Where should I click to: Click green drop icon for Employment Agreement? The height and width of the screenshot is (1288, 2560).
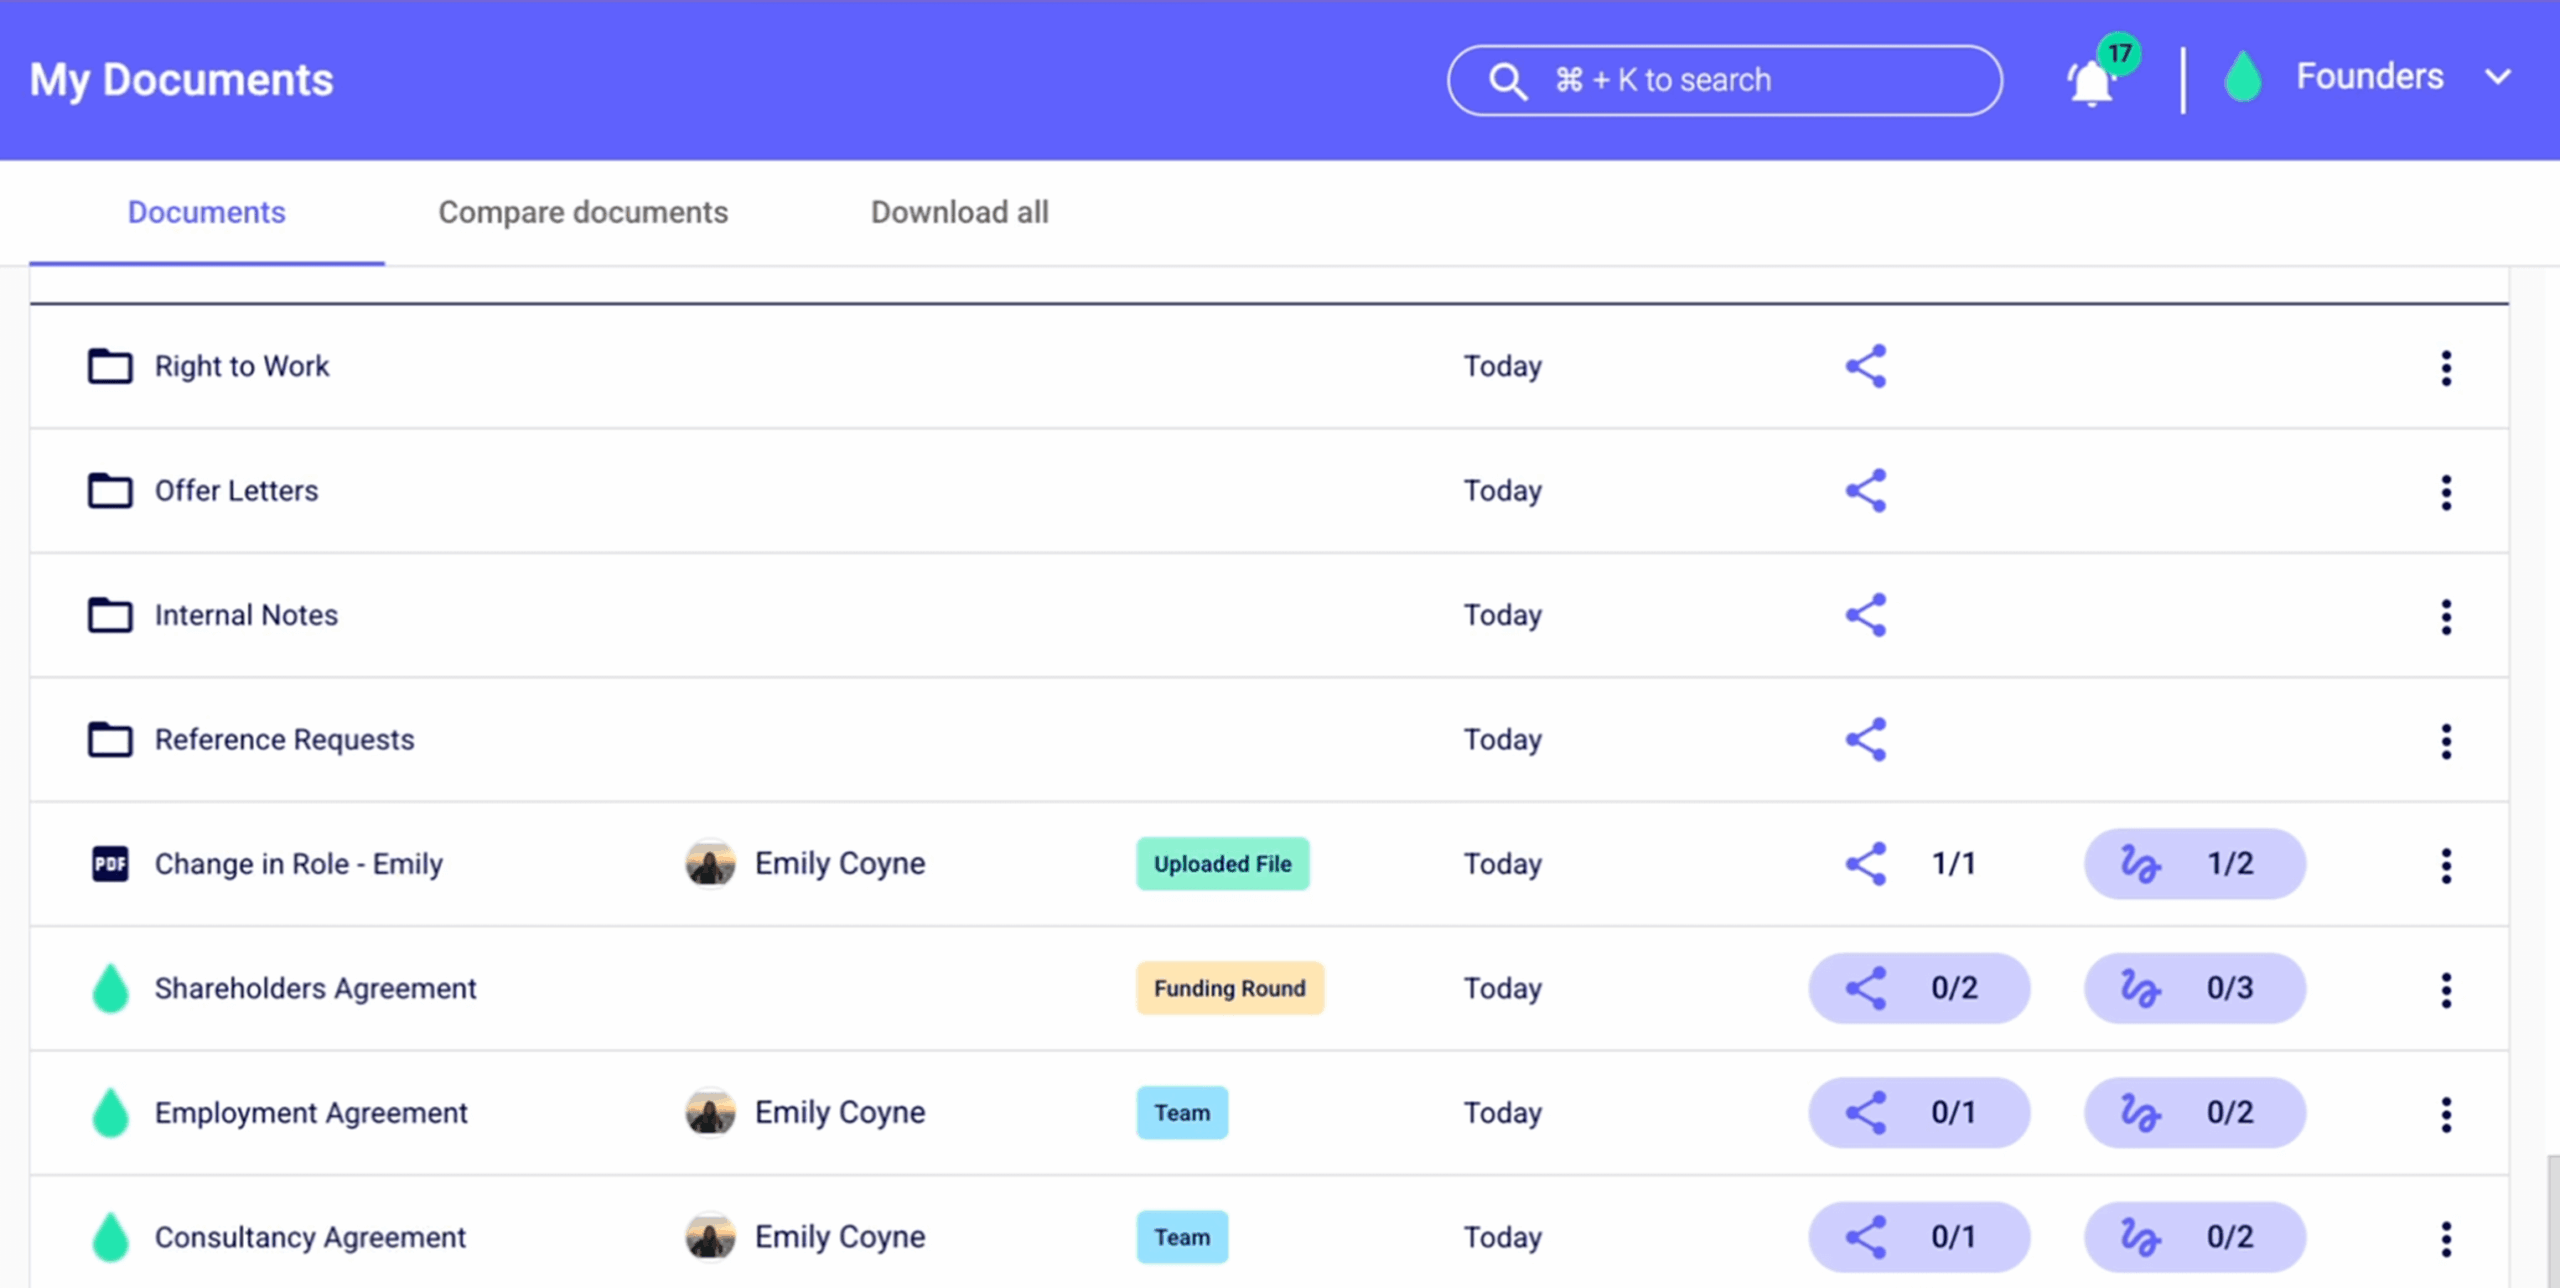tap(110, 1112)
